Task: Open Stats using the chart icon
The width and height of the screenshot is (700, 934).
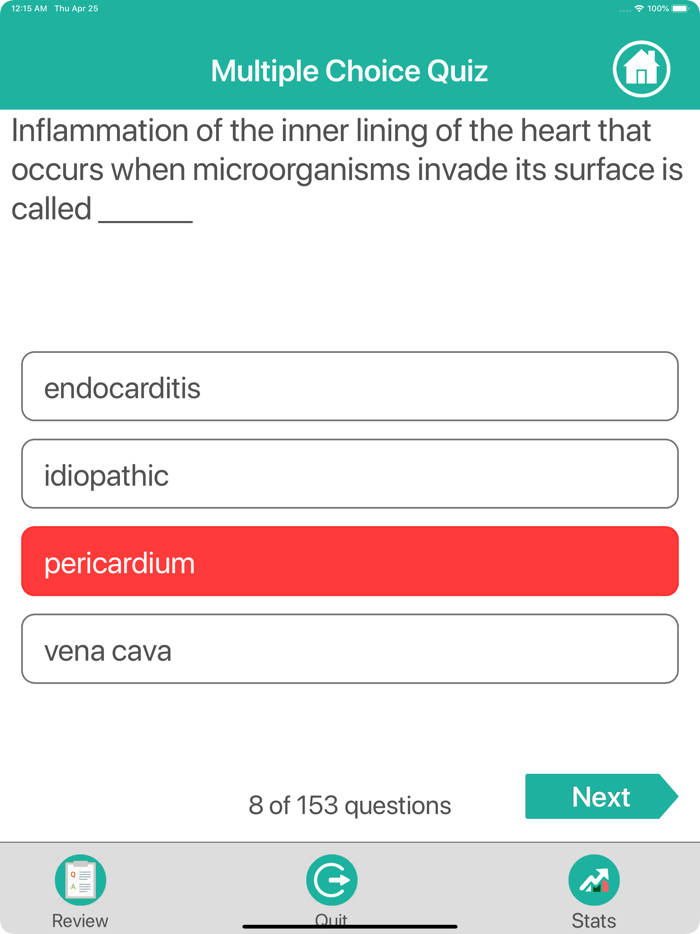Action: (594, 879)
